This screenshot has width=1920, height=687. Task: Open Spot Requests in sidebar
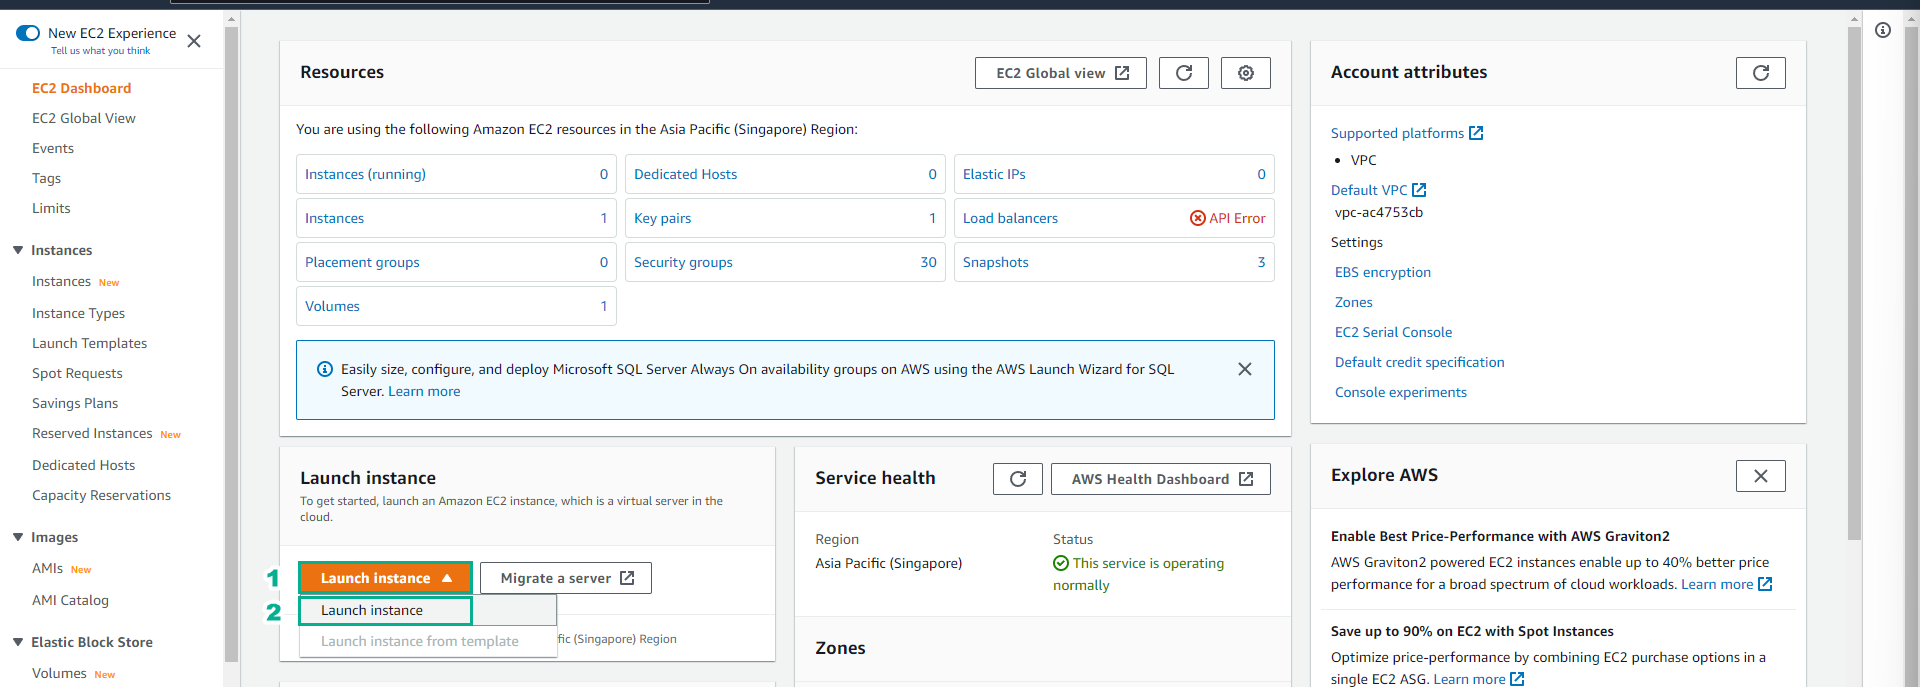point(77,373)
